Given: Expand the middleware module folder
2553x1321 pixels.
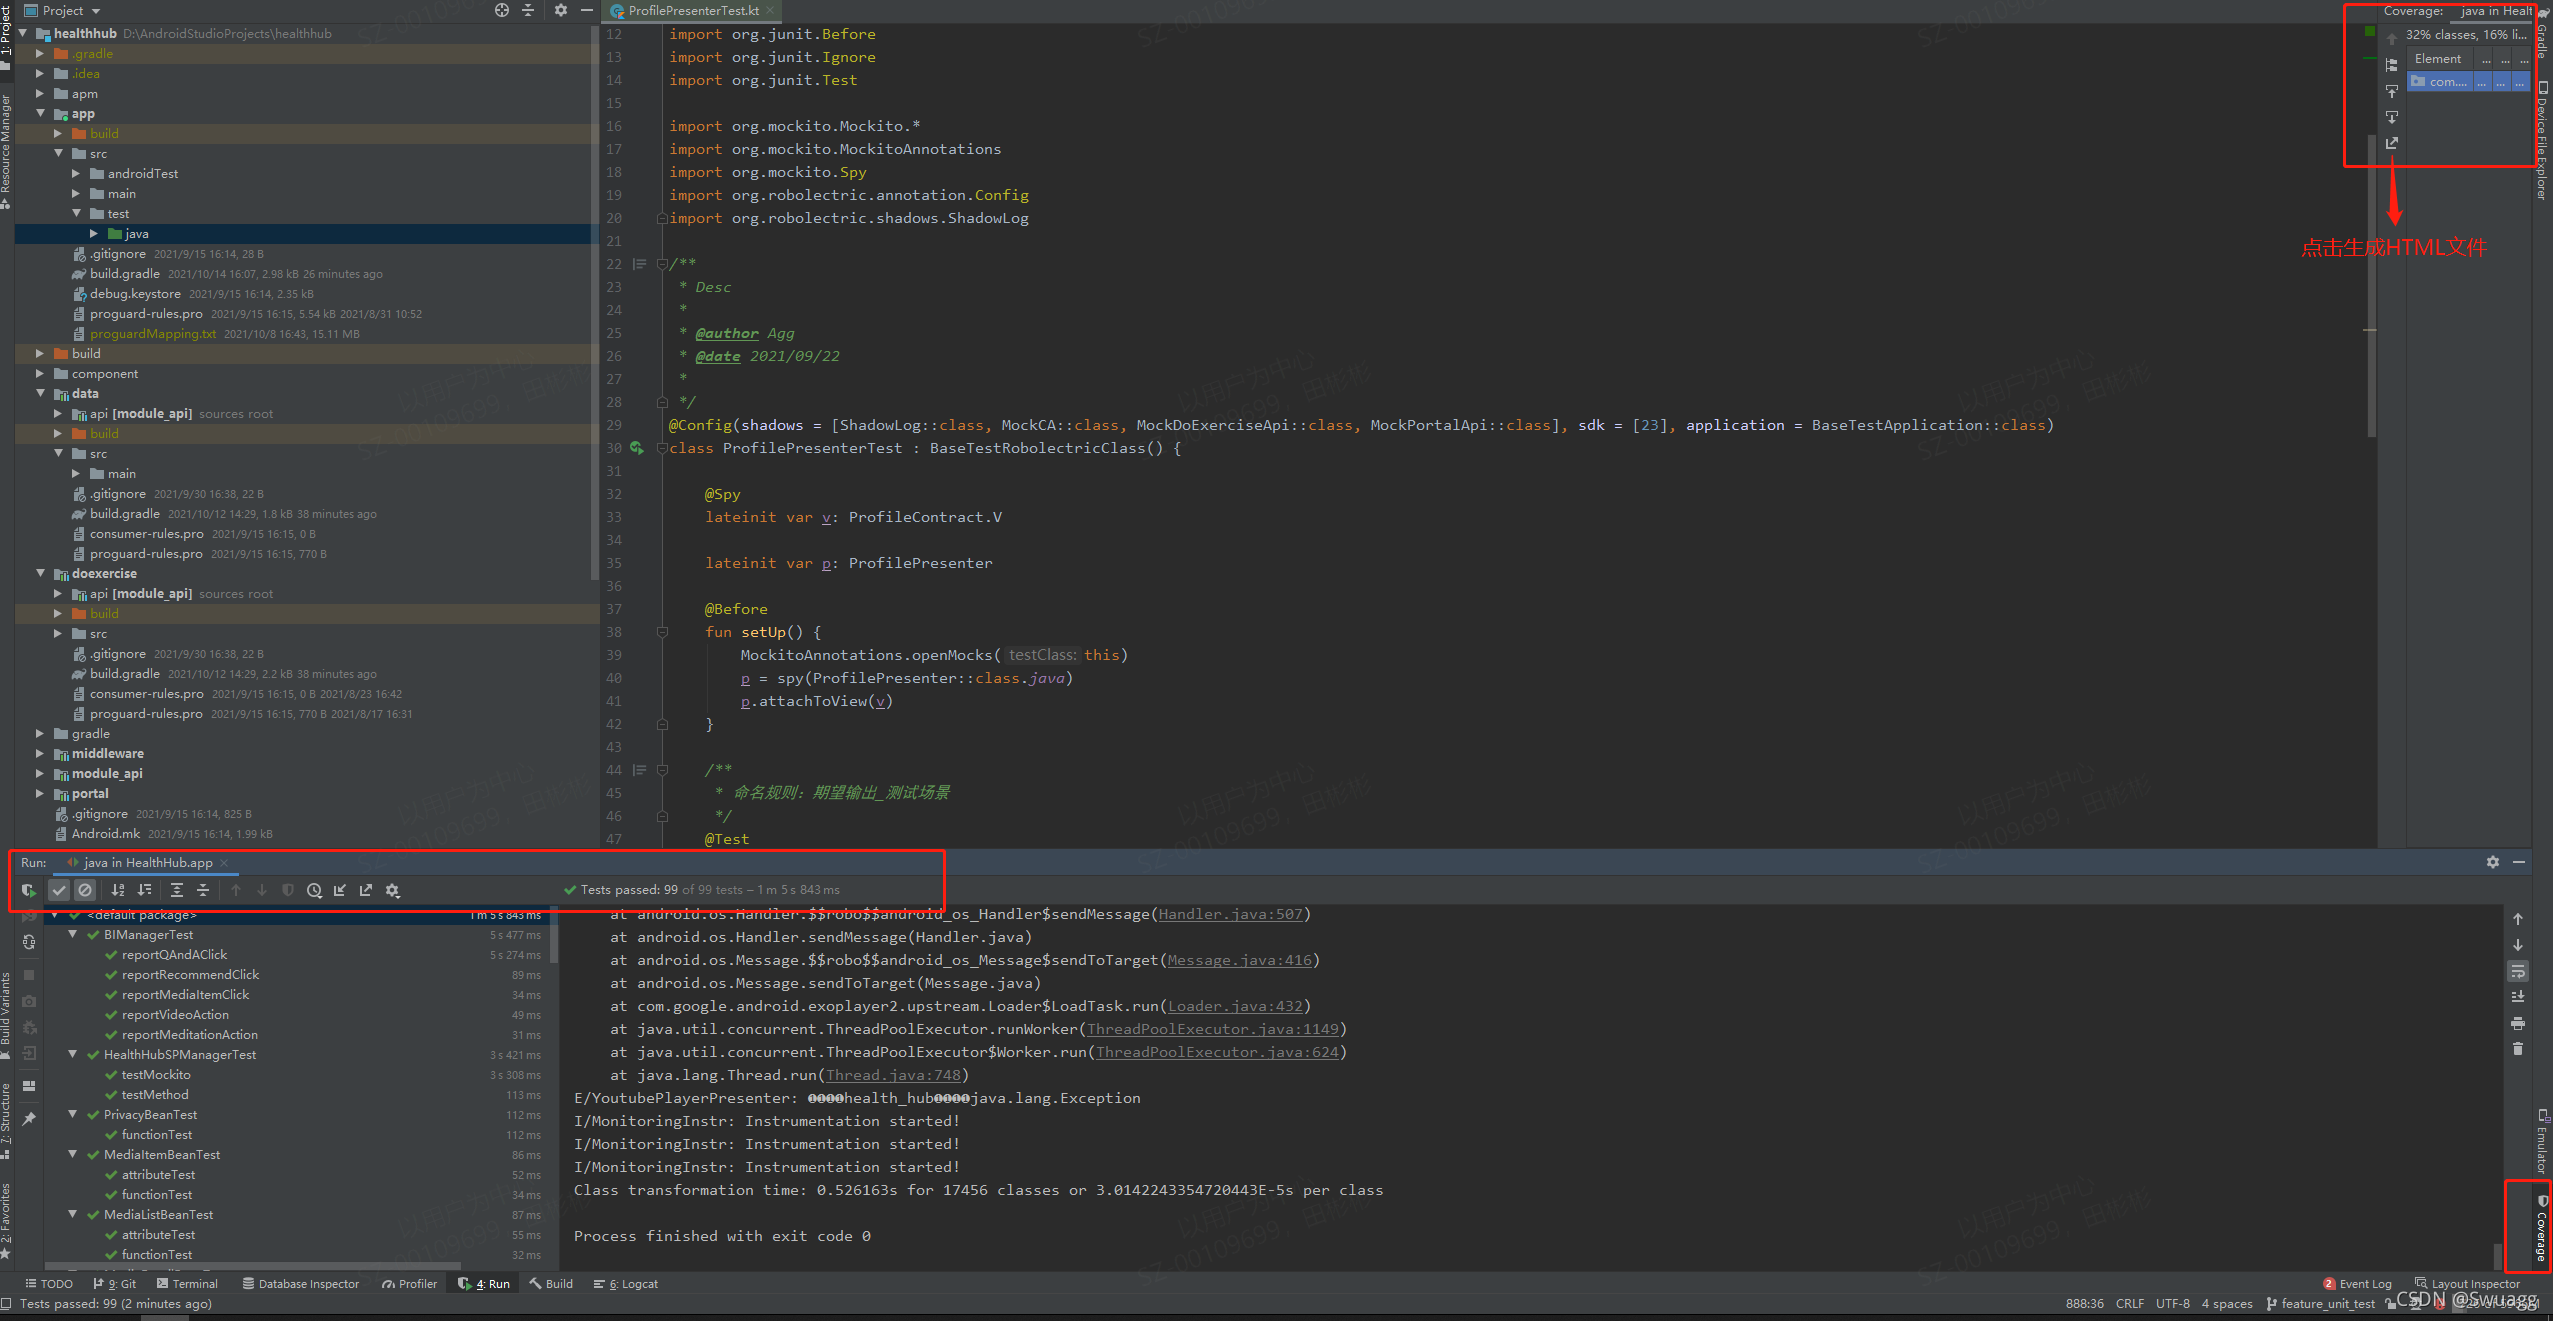Looking at the screenshot, I should click(40, 753).
